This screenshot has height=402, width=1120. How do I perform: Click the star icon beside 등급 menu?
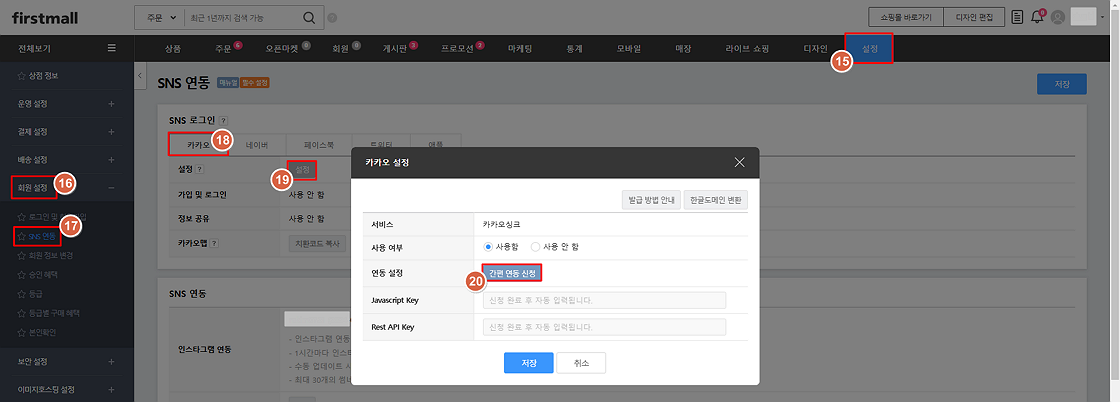(21, 293)
